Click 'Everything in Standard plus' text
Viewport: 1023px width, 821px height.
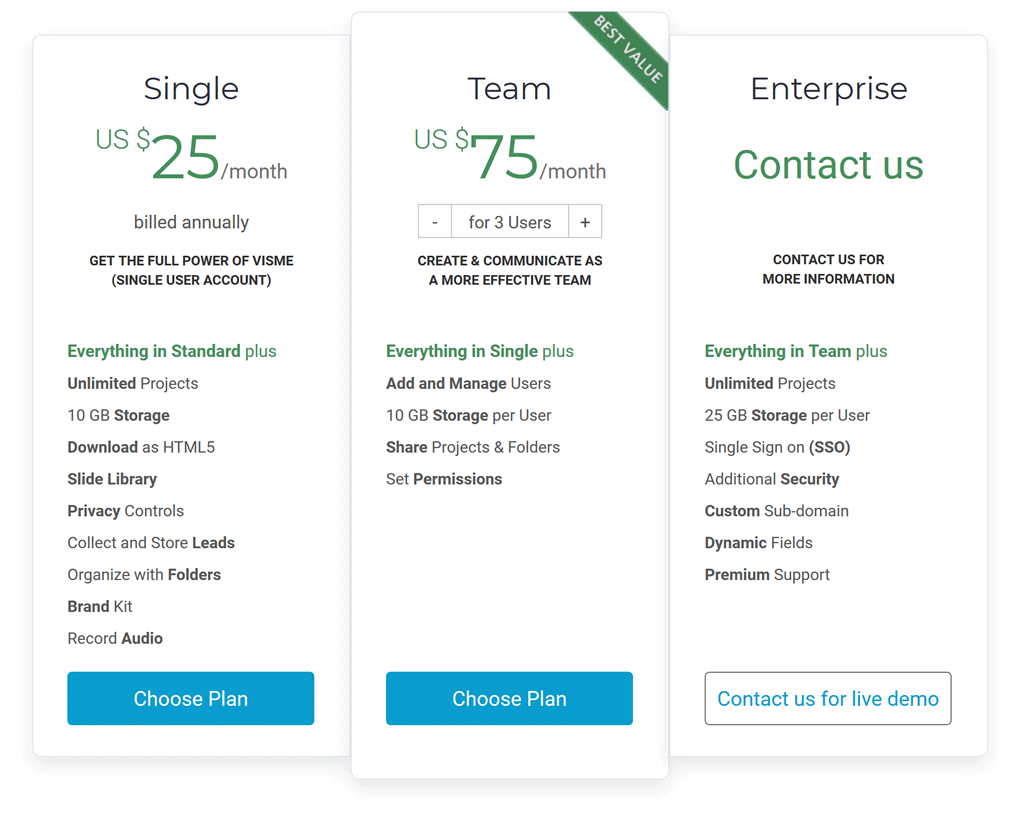(172, 351)
